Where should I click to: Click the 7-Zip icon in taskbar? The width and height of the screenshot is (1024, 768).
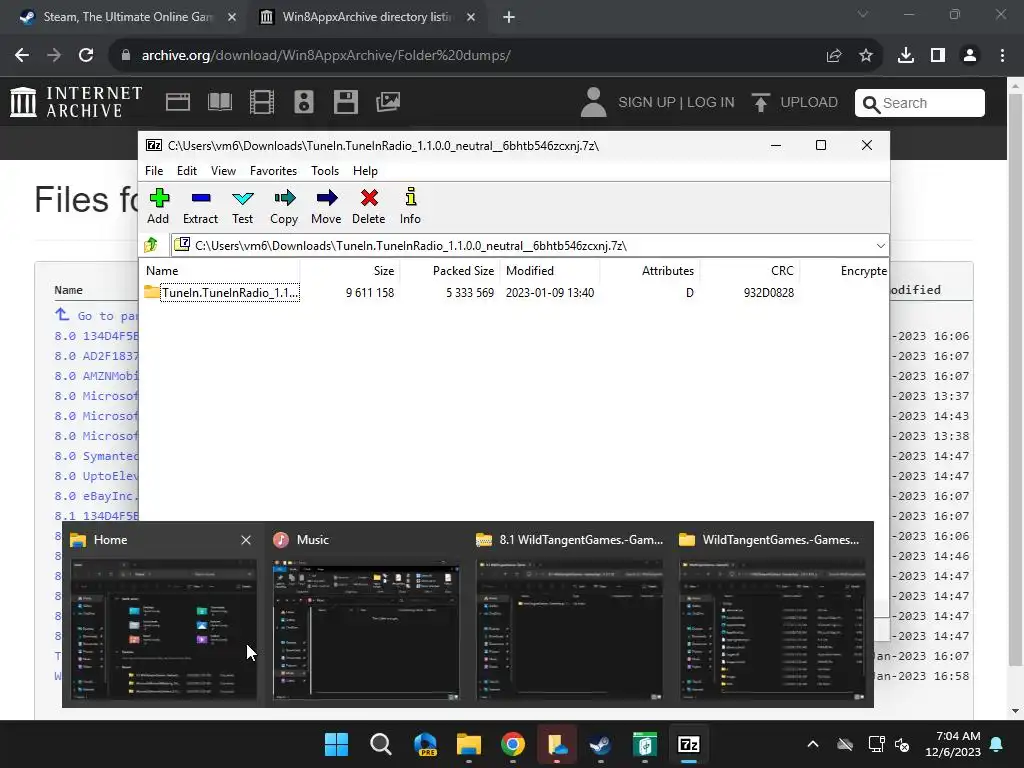tap(688, 744)
